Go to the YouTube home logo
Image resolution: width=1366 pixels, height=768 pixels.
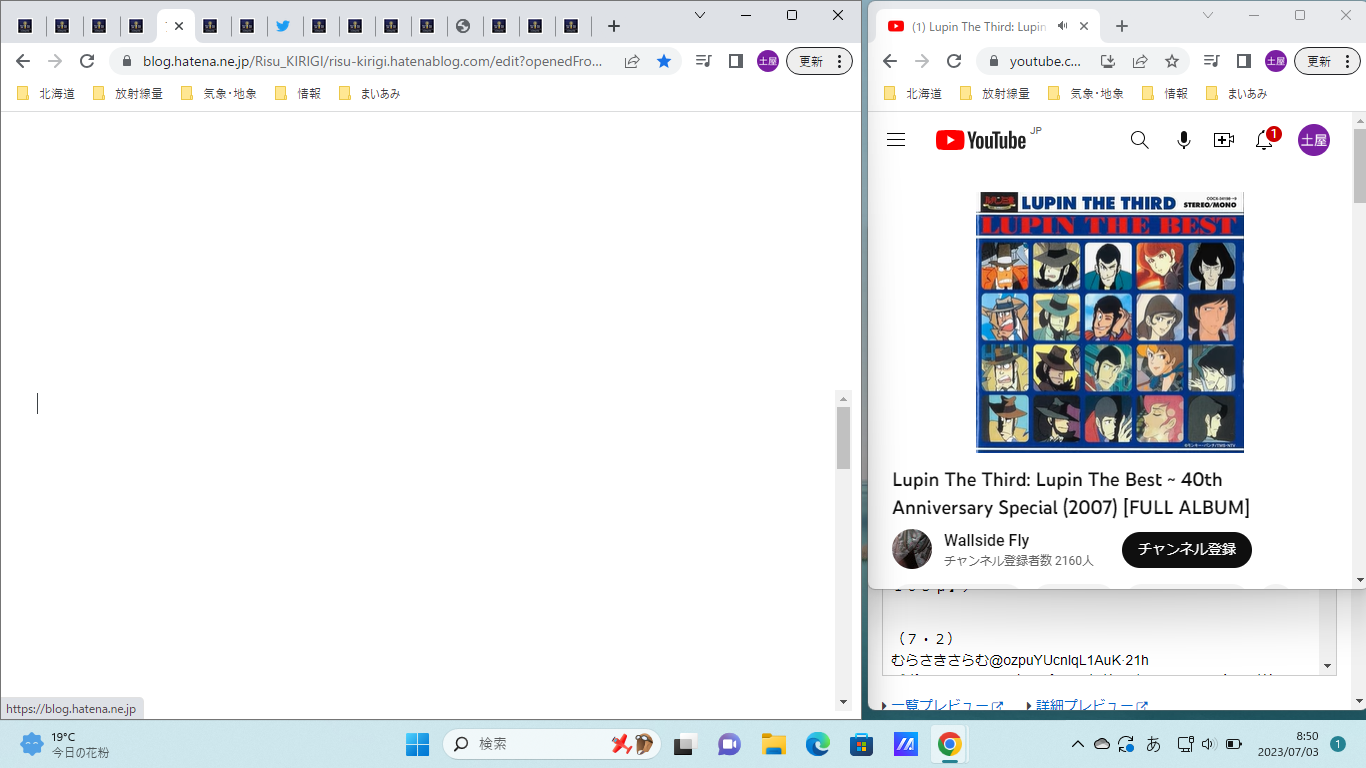[981, 140]
